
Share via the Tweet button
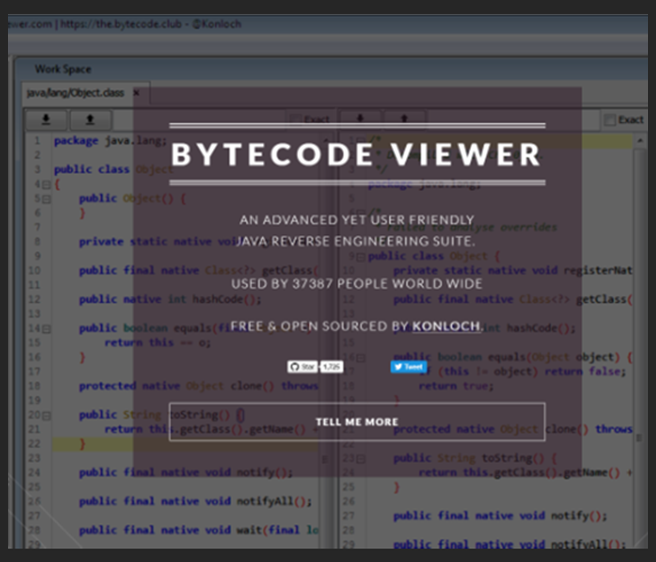pos(409,367)
